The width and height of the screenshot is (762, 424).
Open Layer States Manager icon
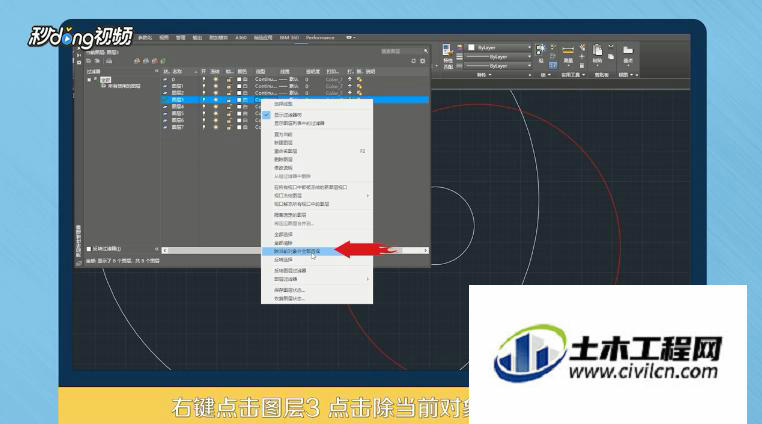[109, 61]
